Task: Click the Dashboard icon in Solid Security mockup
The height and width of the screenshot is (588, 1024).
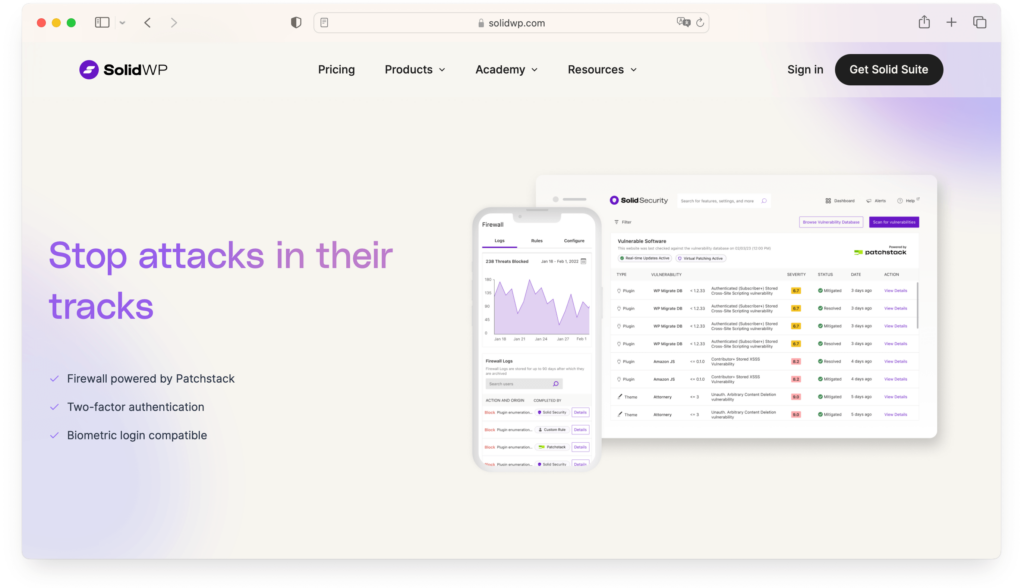Action: click(828, 201)
